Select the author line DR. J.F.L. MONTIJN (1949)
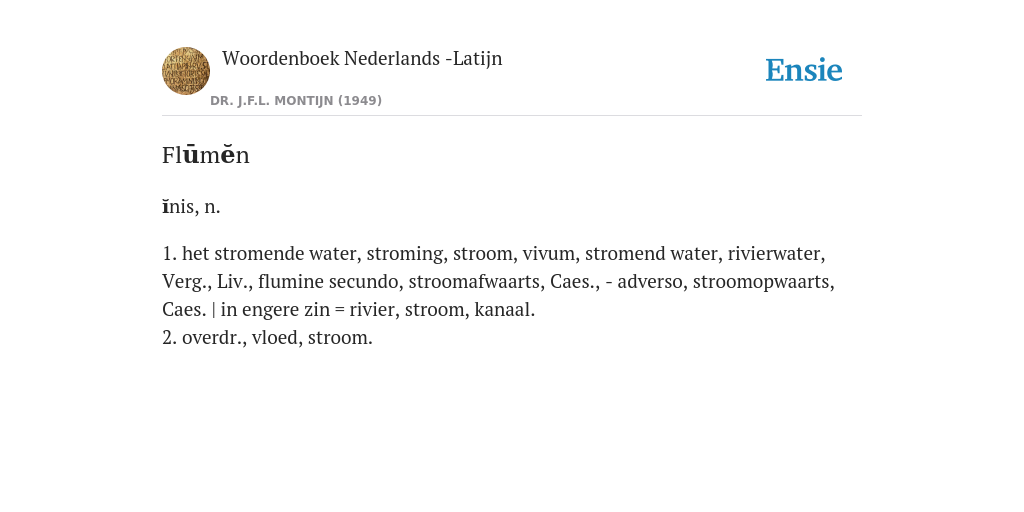This screenshot has height=512, width=1024. [296, 101]
